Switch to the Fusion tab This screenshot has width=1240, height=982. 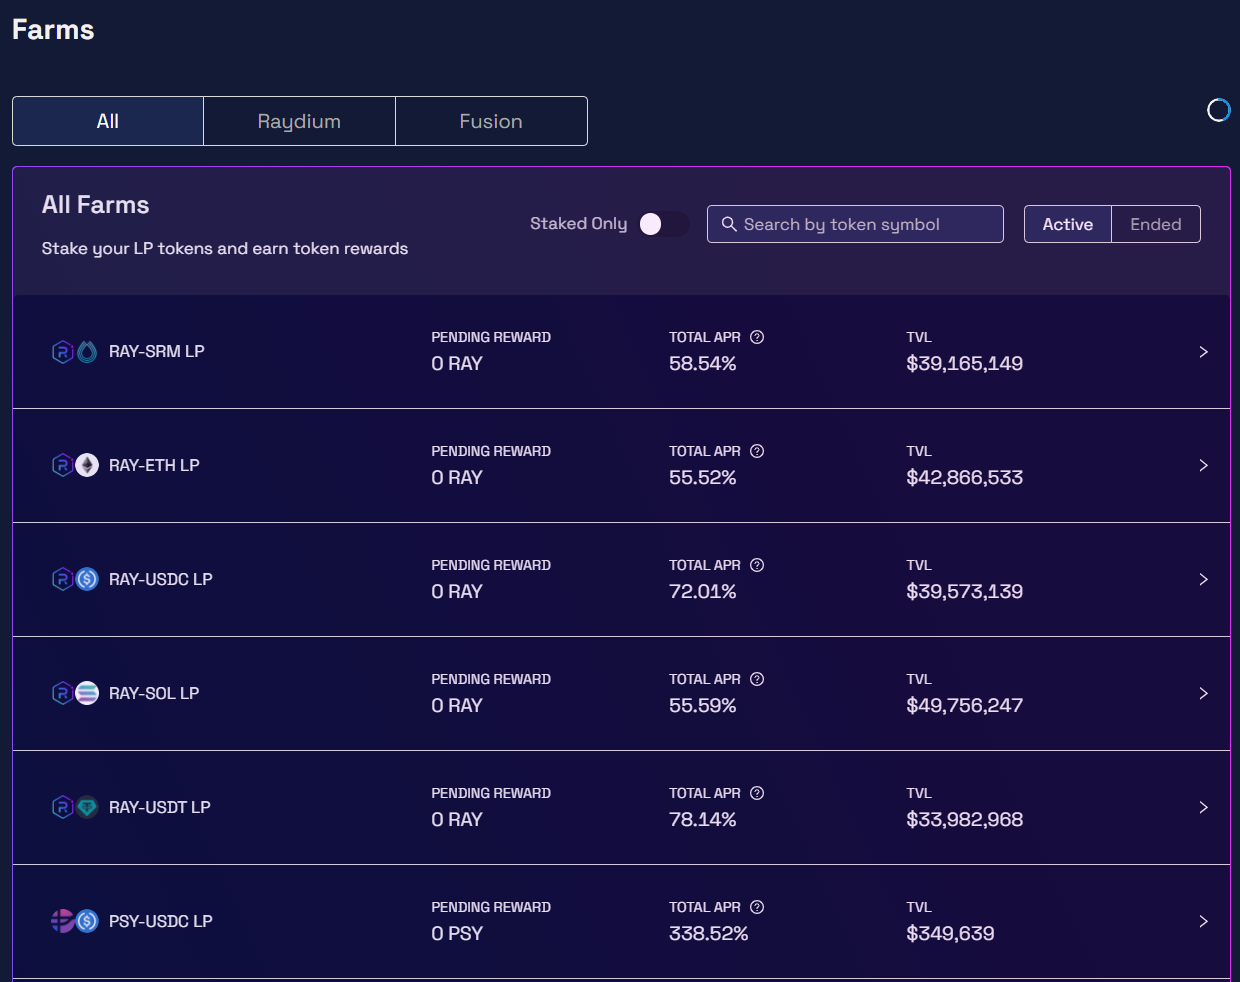click(x=491, y=121)
